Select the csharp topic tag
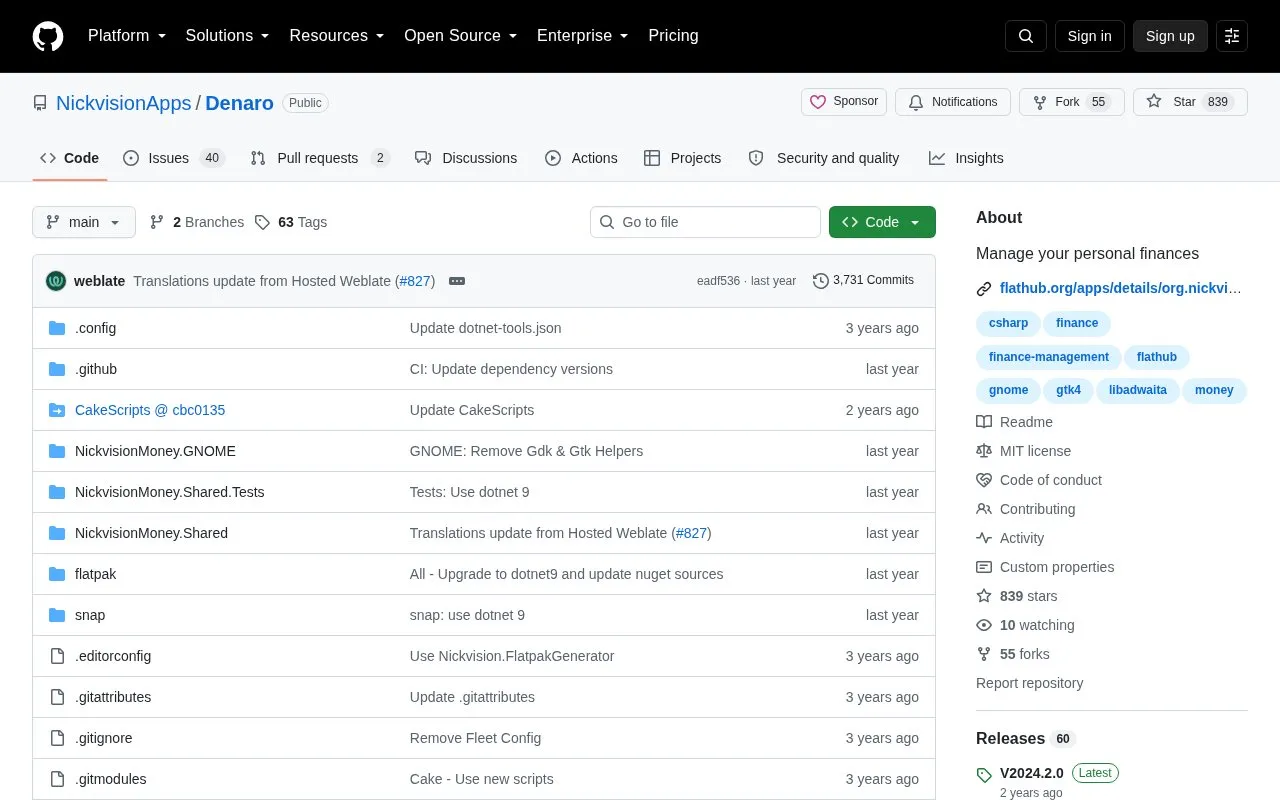The width and height of the screenshot is (1280, 800). 1008,323
